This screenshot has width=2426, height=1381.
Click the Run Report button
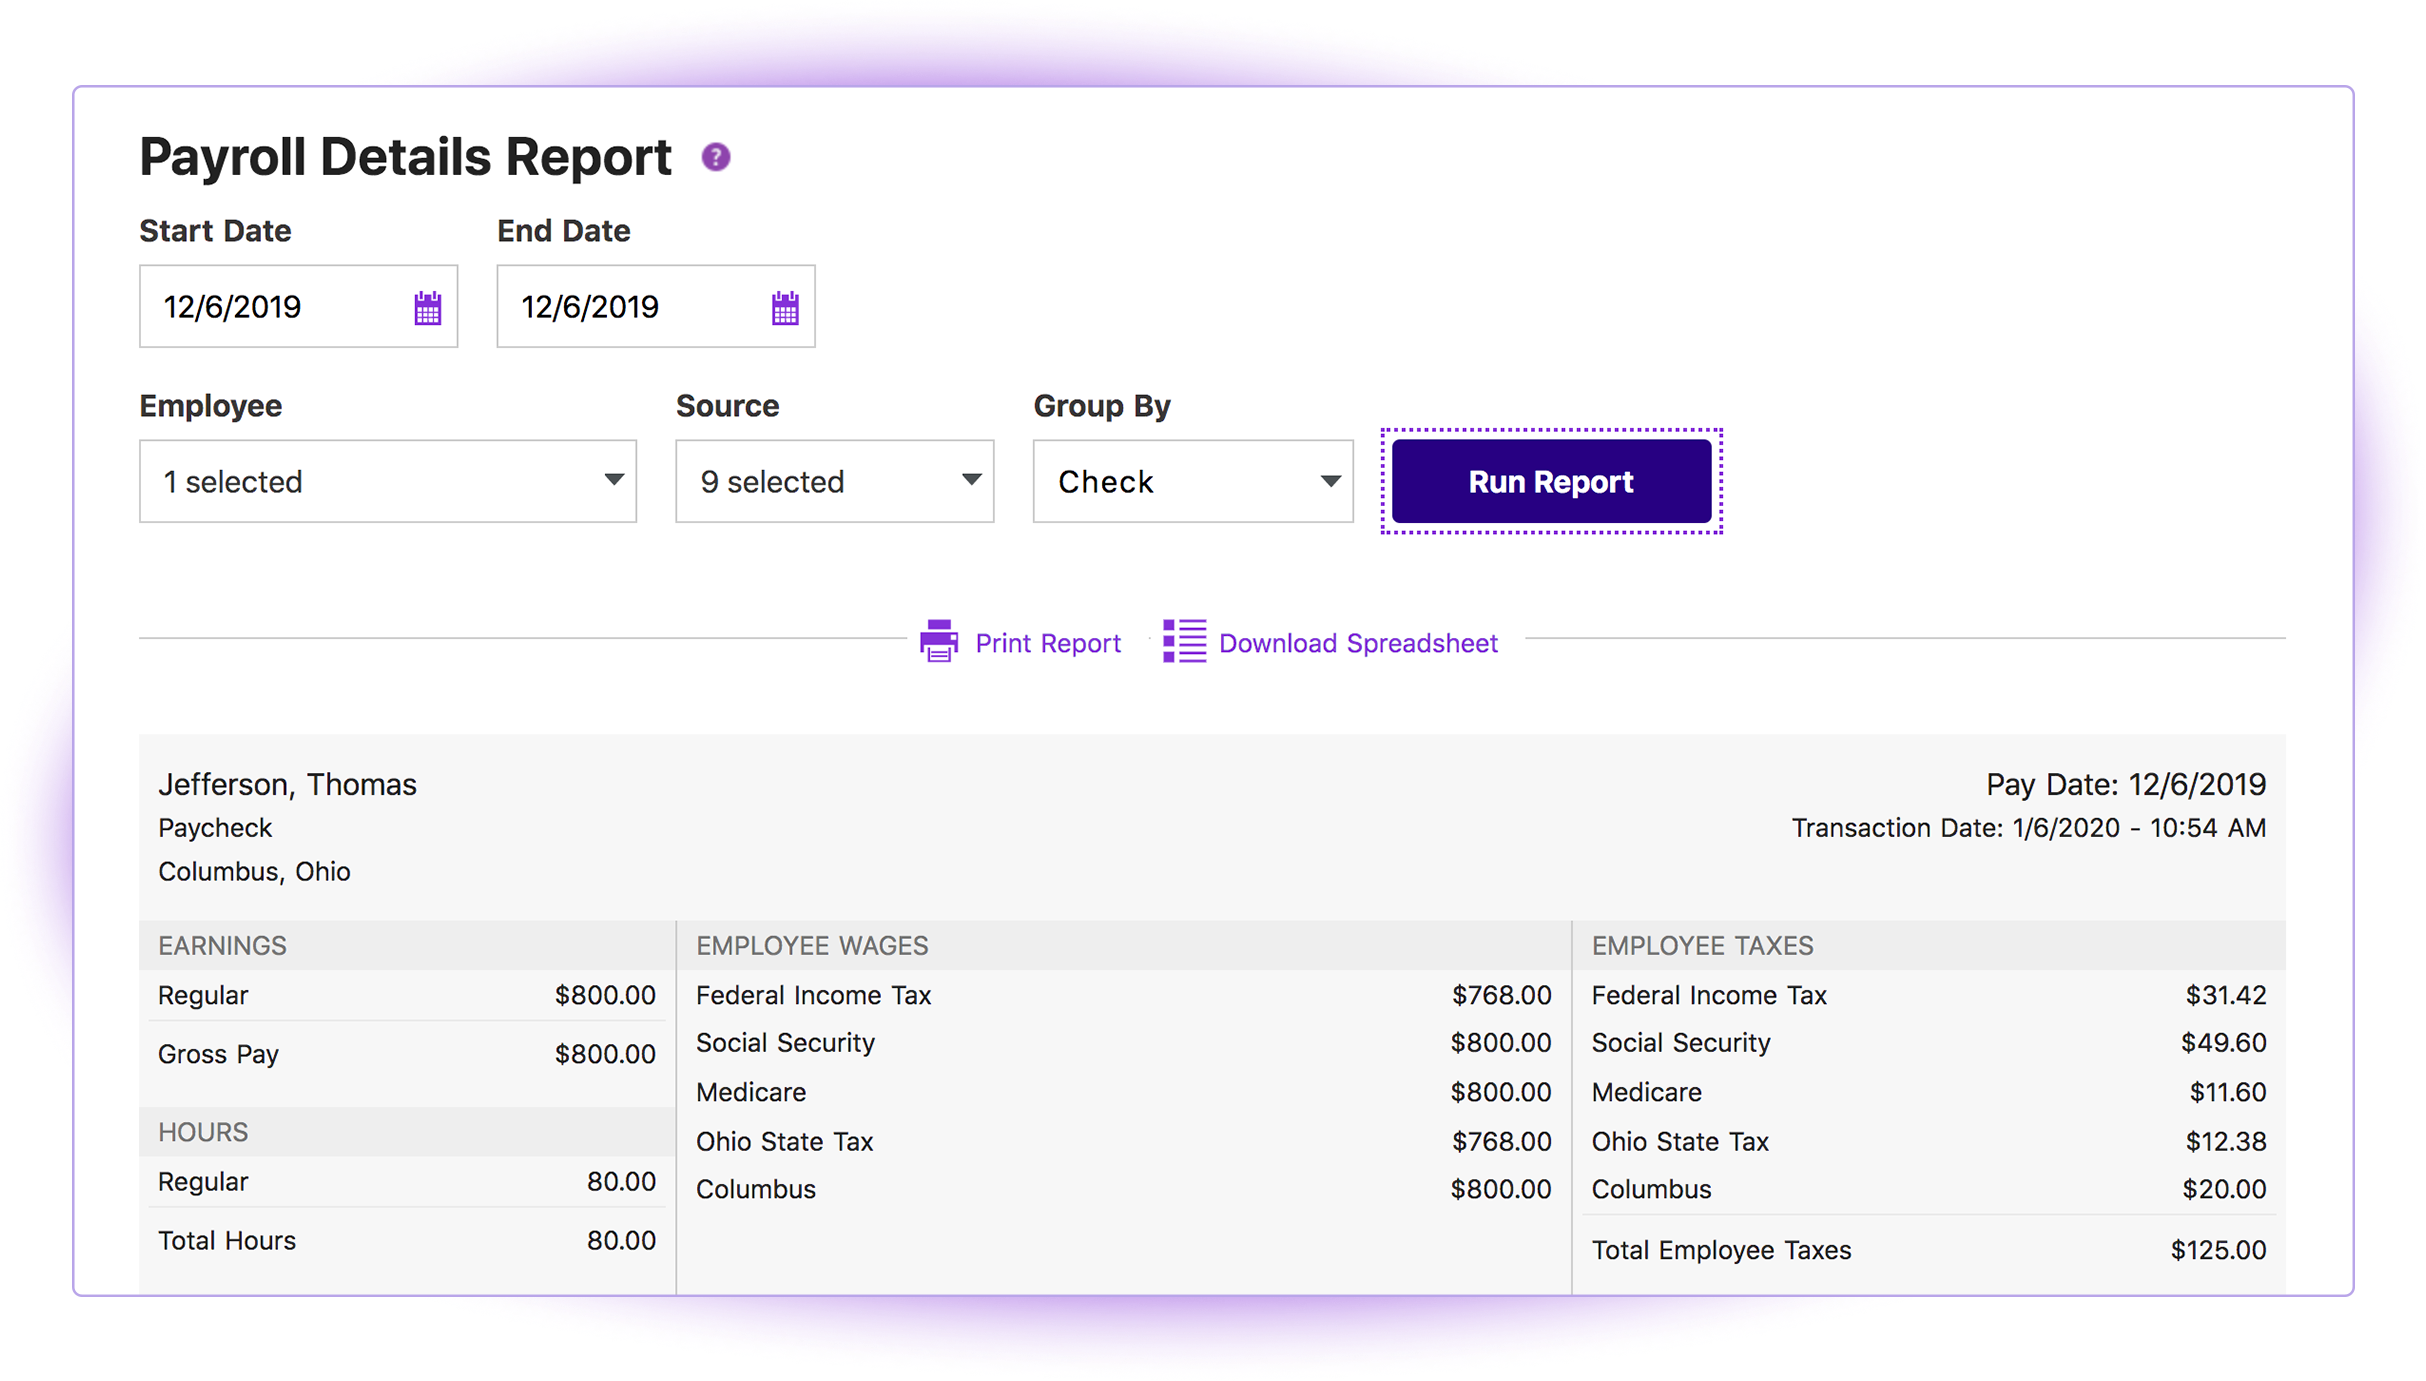click(x=1550, y=481)
